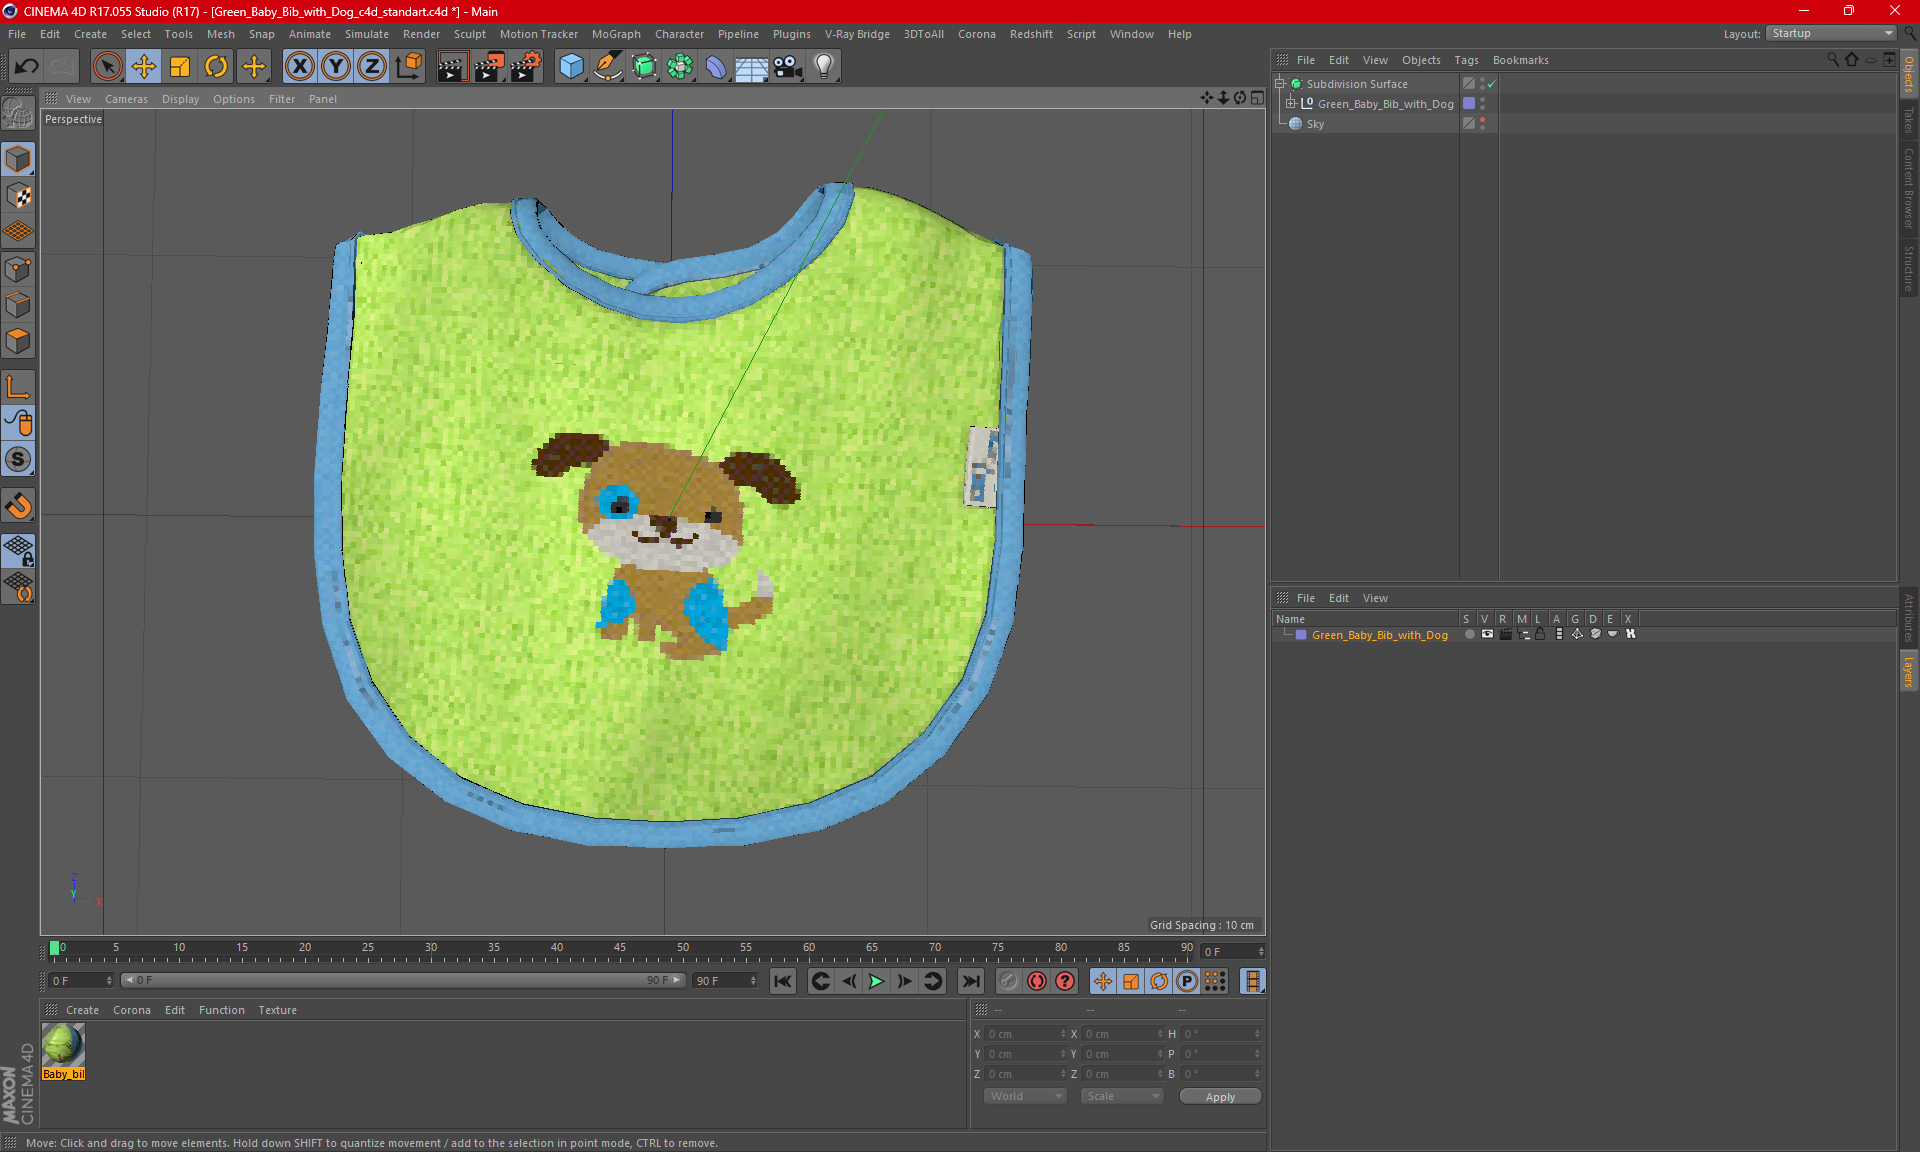Viewport: 1920px width, 1152px height.
Task: Add a Camera object
Action: (x=787, y=67)
